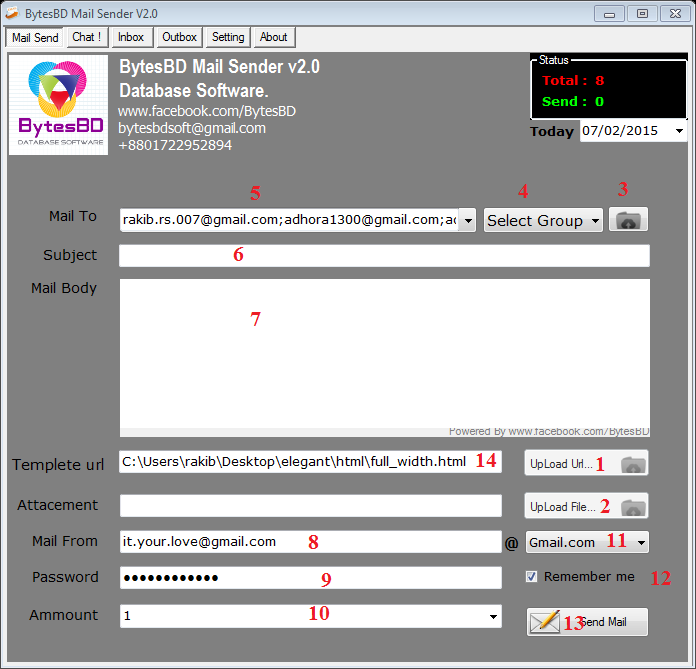
Task: Click into the Subject input field
Action: pyautogui.click(x=384, y=256)
